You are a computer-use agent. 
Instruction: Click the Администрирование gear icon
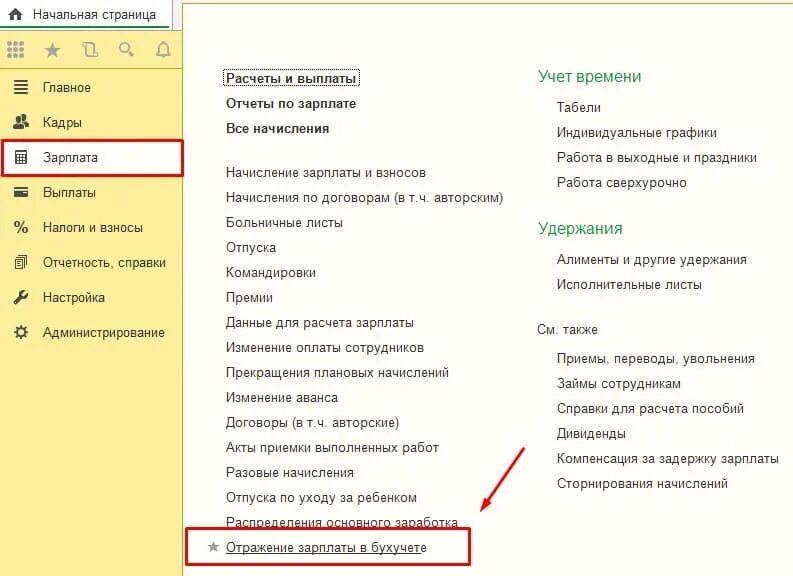(21, 332)
